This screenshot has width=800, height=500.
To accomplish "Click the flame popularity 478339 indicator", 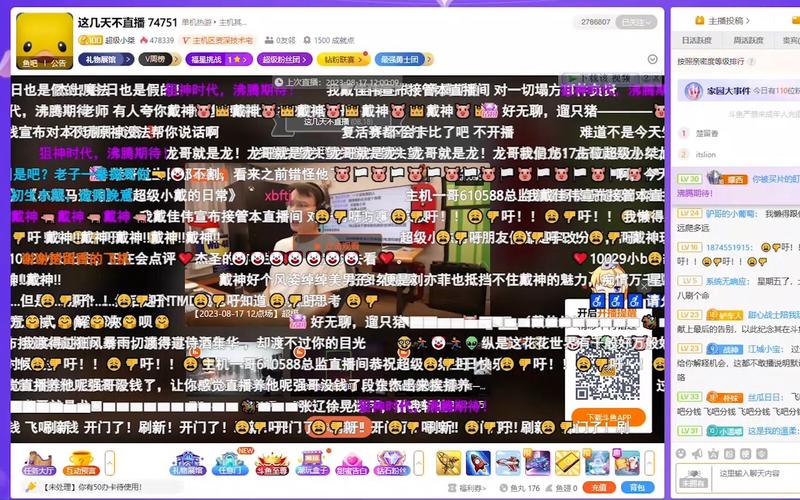I will coord(157,40).
